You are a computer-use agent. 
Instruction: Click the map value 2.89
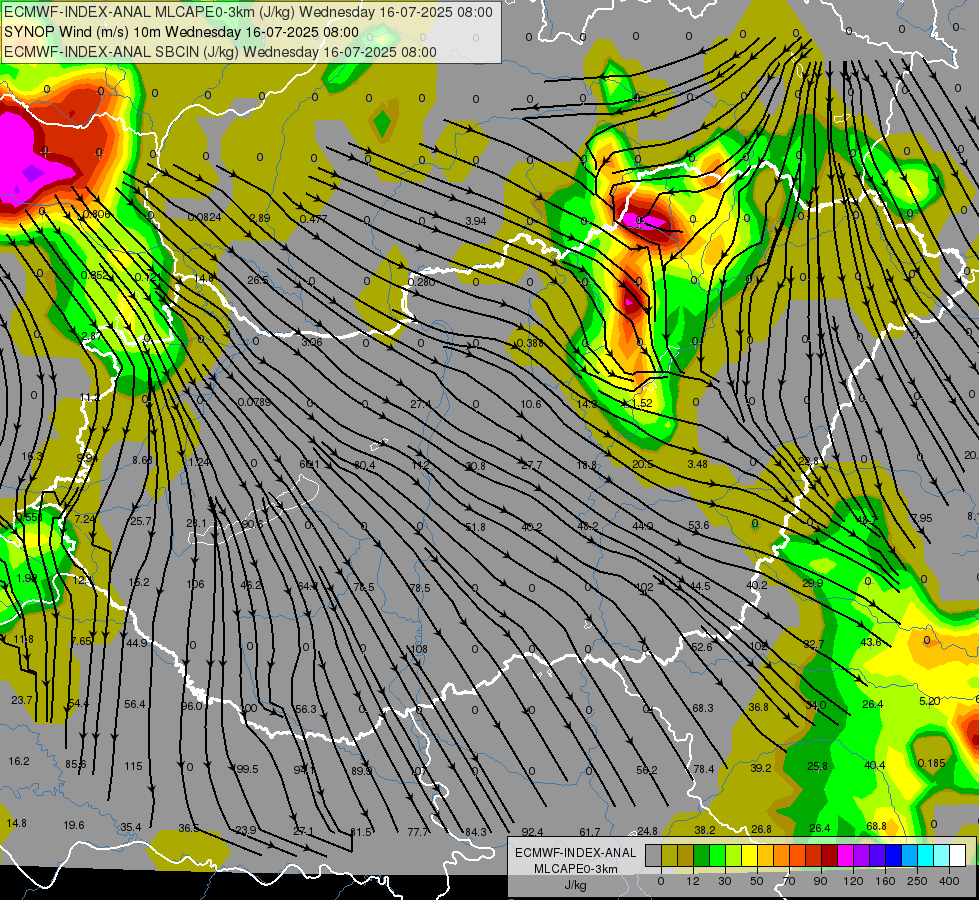coord(259,218)
